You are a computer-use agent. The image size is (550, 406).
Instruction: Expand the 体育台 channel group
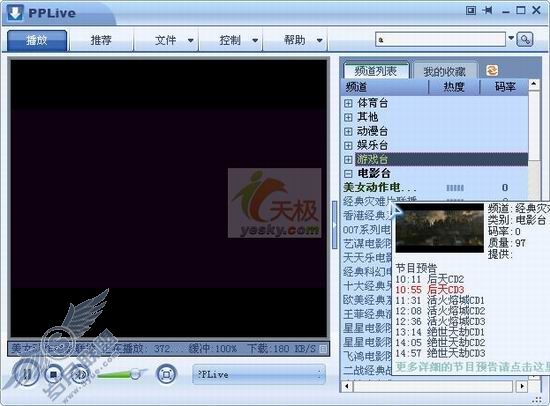348,103
